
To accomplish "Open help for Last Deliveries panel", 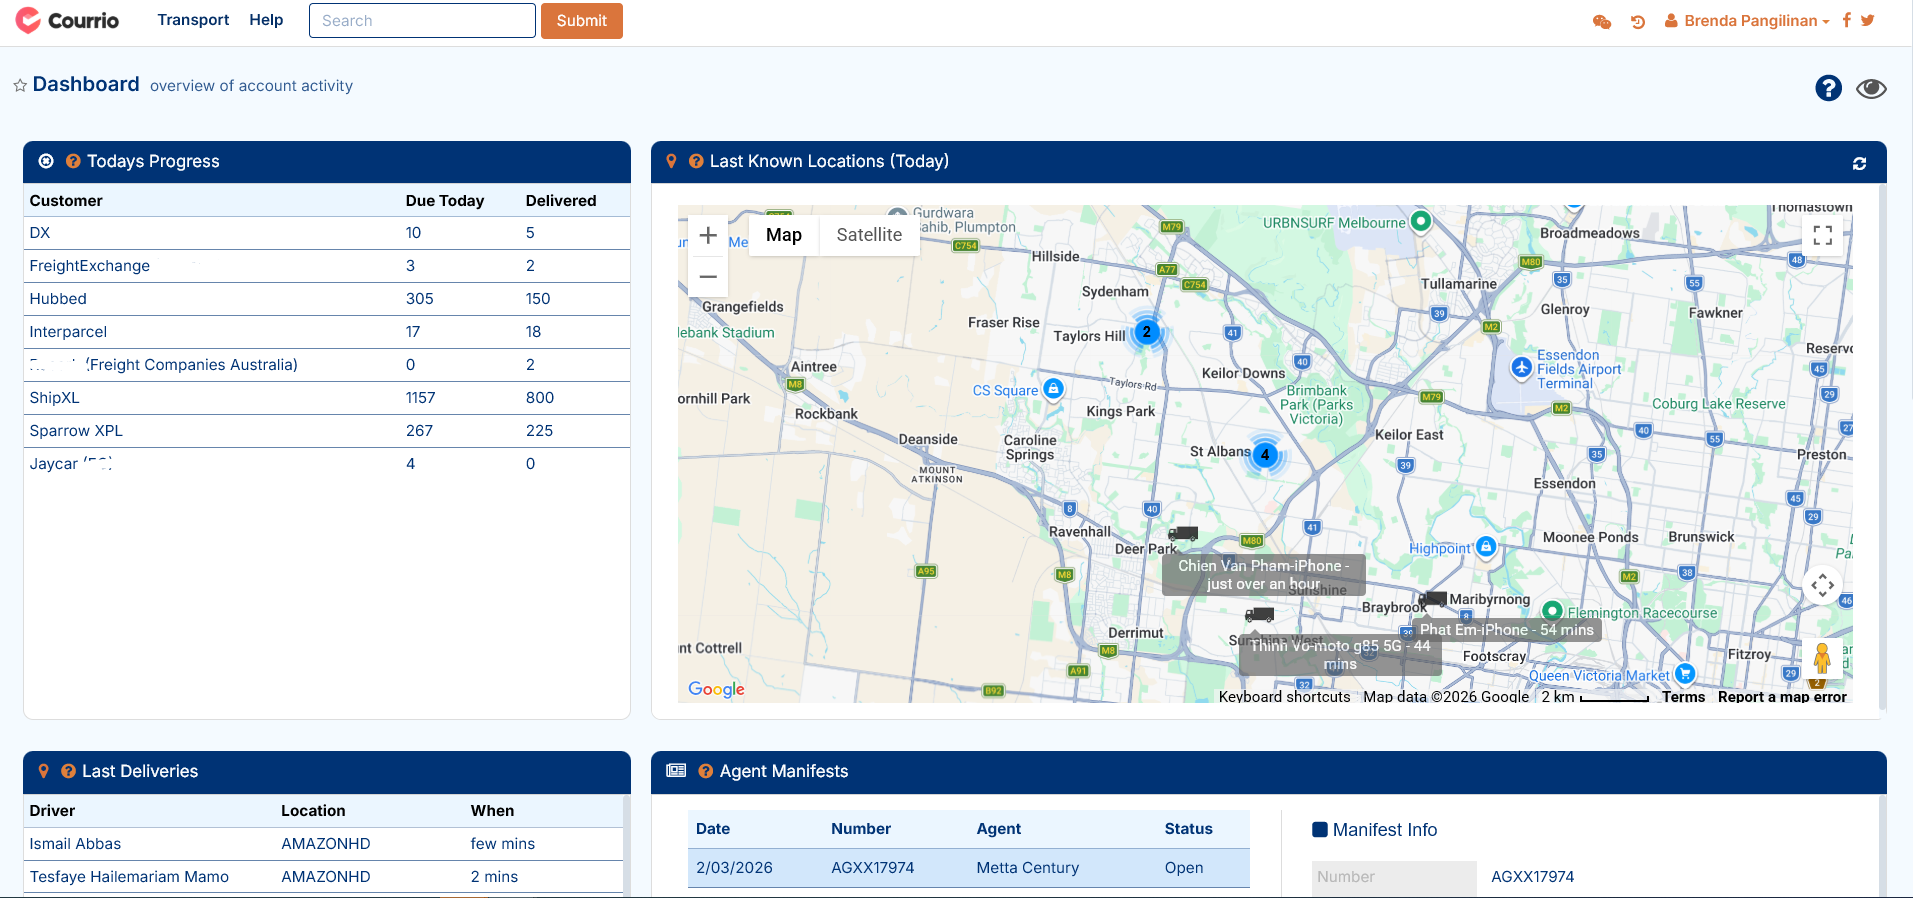I will pos(69,771).
